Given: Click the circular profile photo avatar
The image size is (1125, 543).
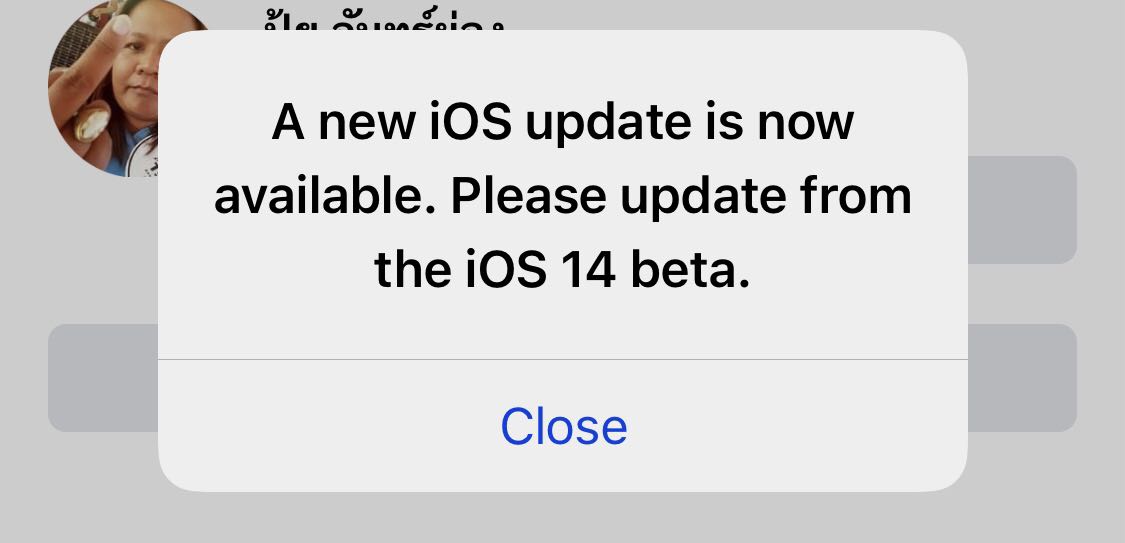Looking at the screenshot, I should (x=104, y=88).
